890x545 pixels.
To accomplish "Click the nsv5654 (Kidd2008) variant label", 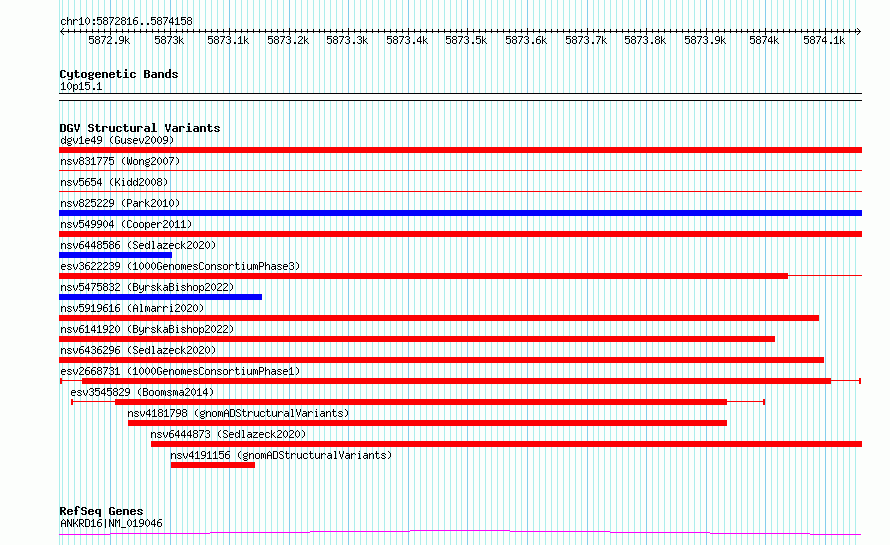I will coord(114,182).
